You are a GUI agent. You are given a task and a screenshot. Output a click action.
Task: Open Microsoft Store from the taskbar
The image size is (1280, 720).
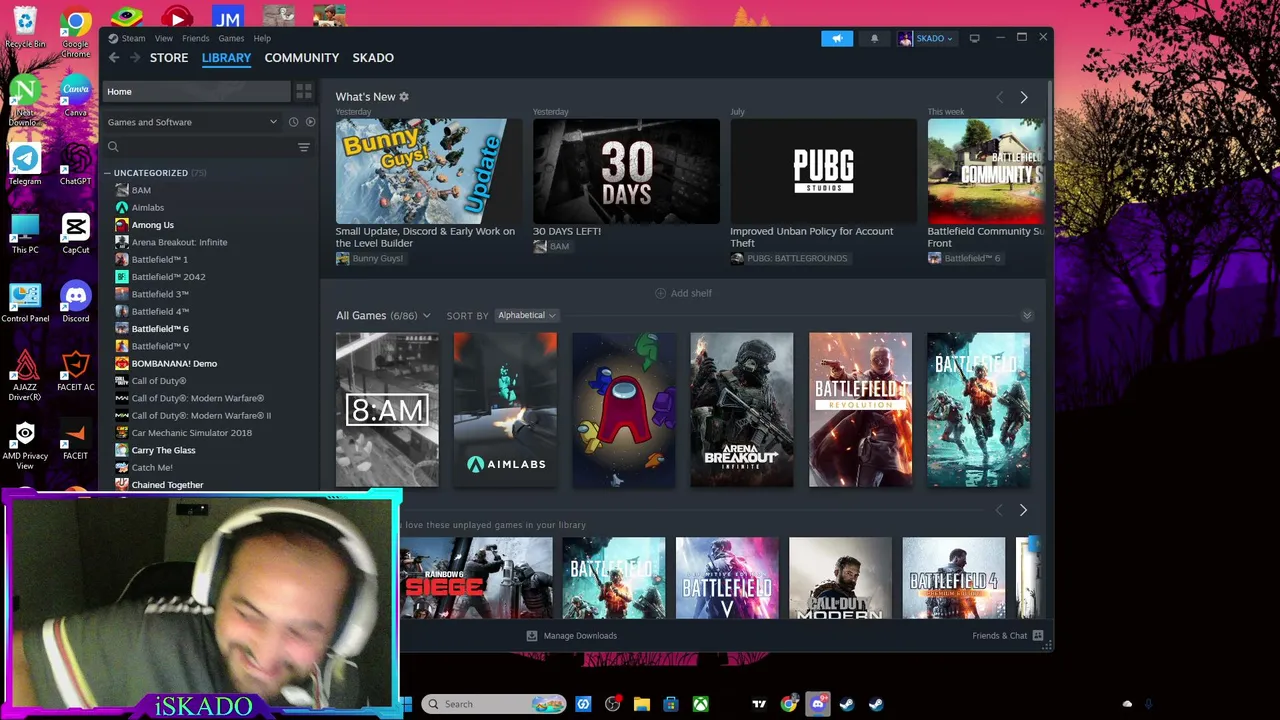(671, 704)
